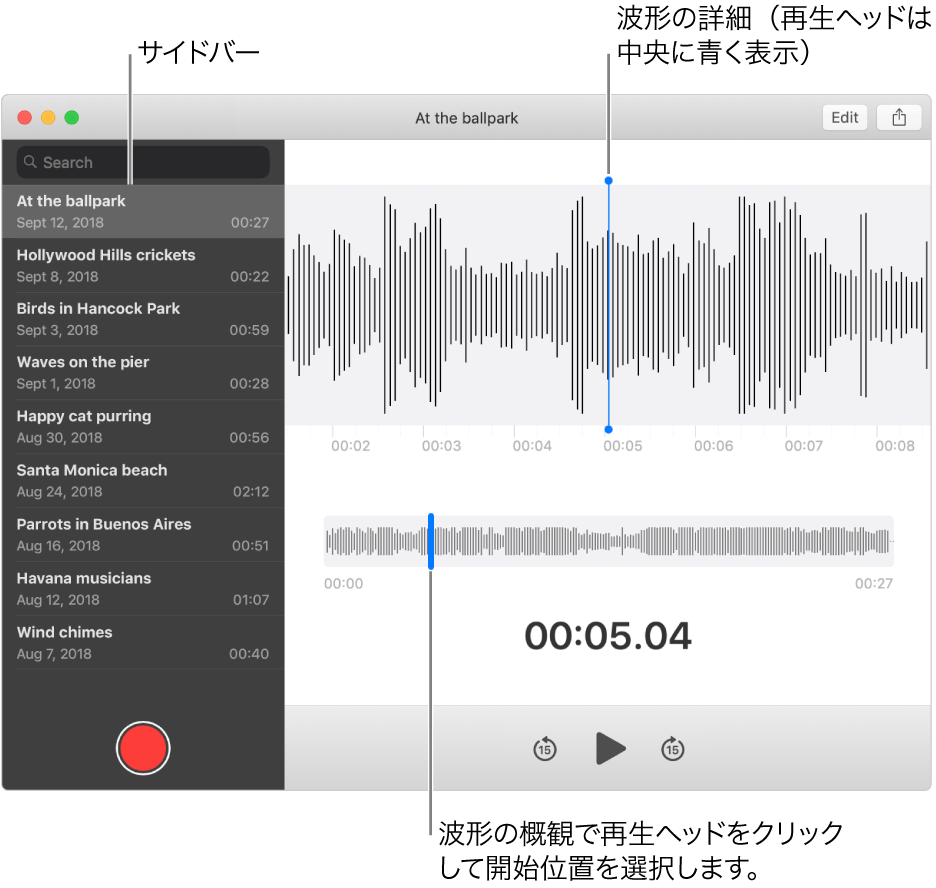Select Parrots in Buenos Aires recording
Image resolution: width=936 pixels, height=888 pixels.
click(143, 535)
